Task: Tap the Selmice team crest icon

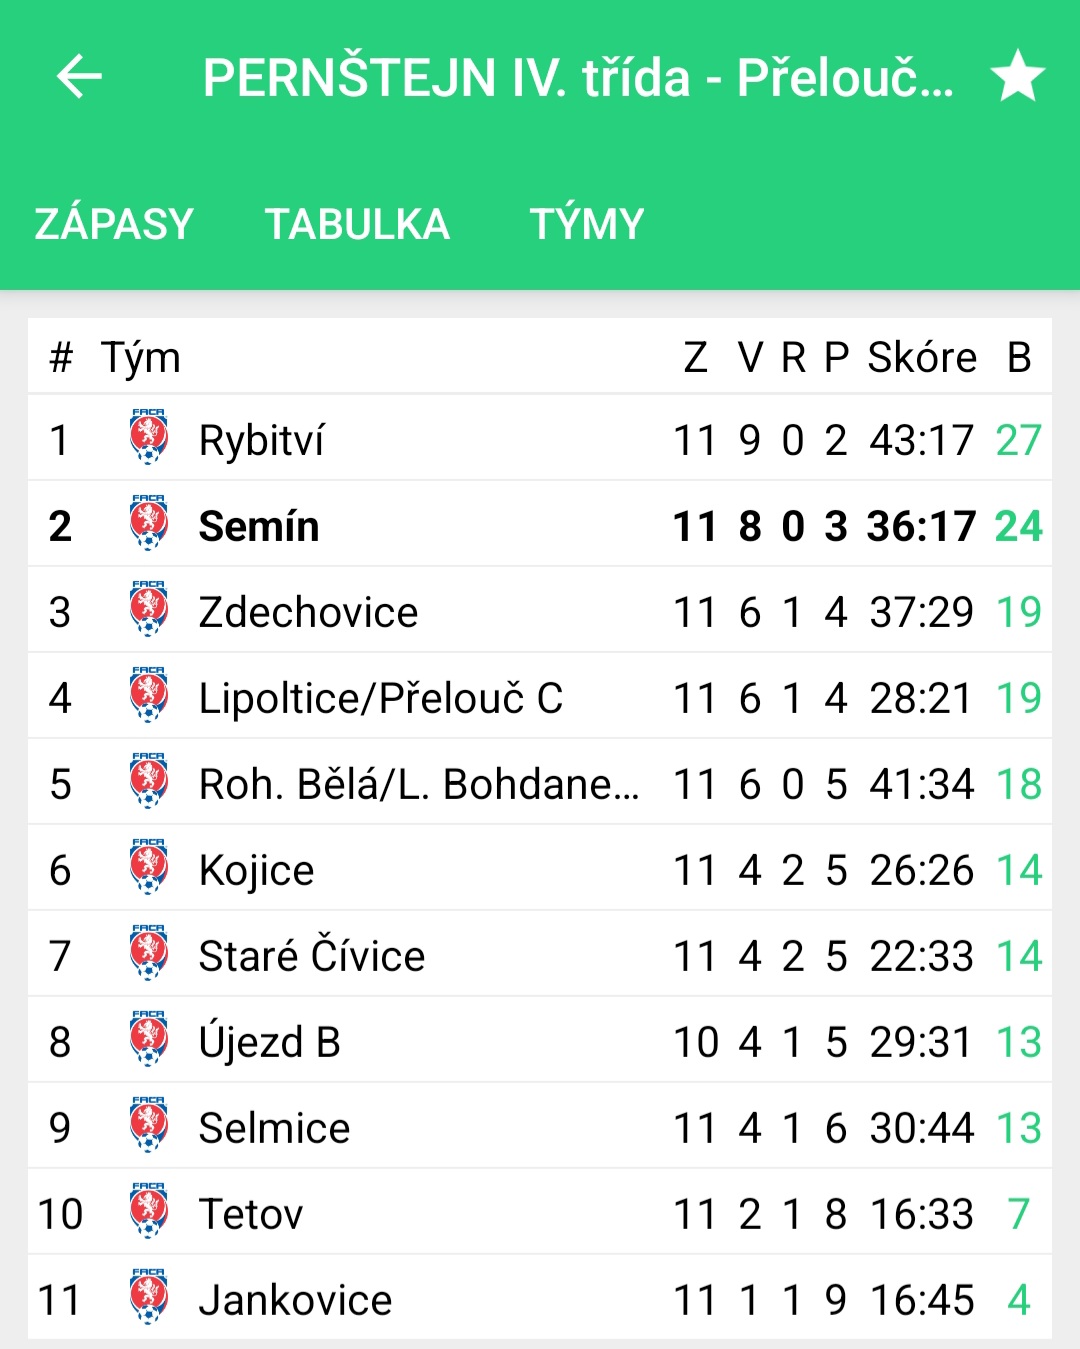Action: (149, 1124)
